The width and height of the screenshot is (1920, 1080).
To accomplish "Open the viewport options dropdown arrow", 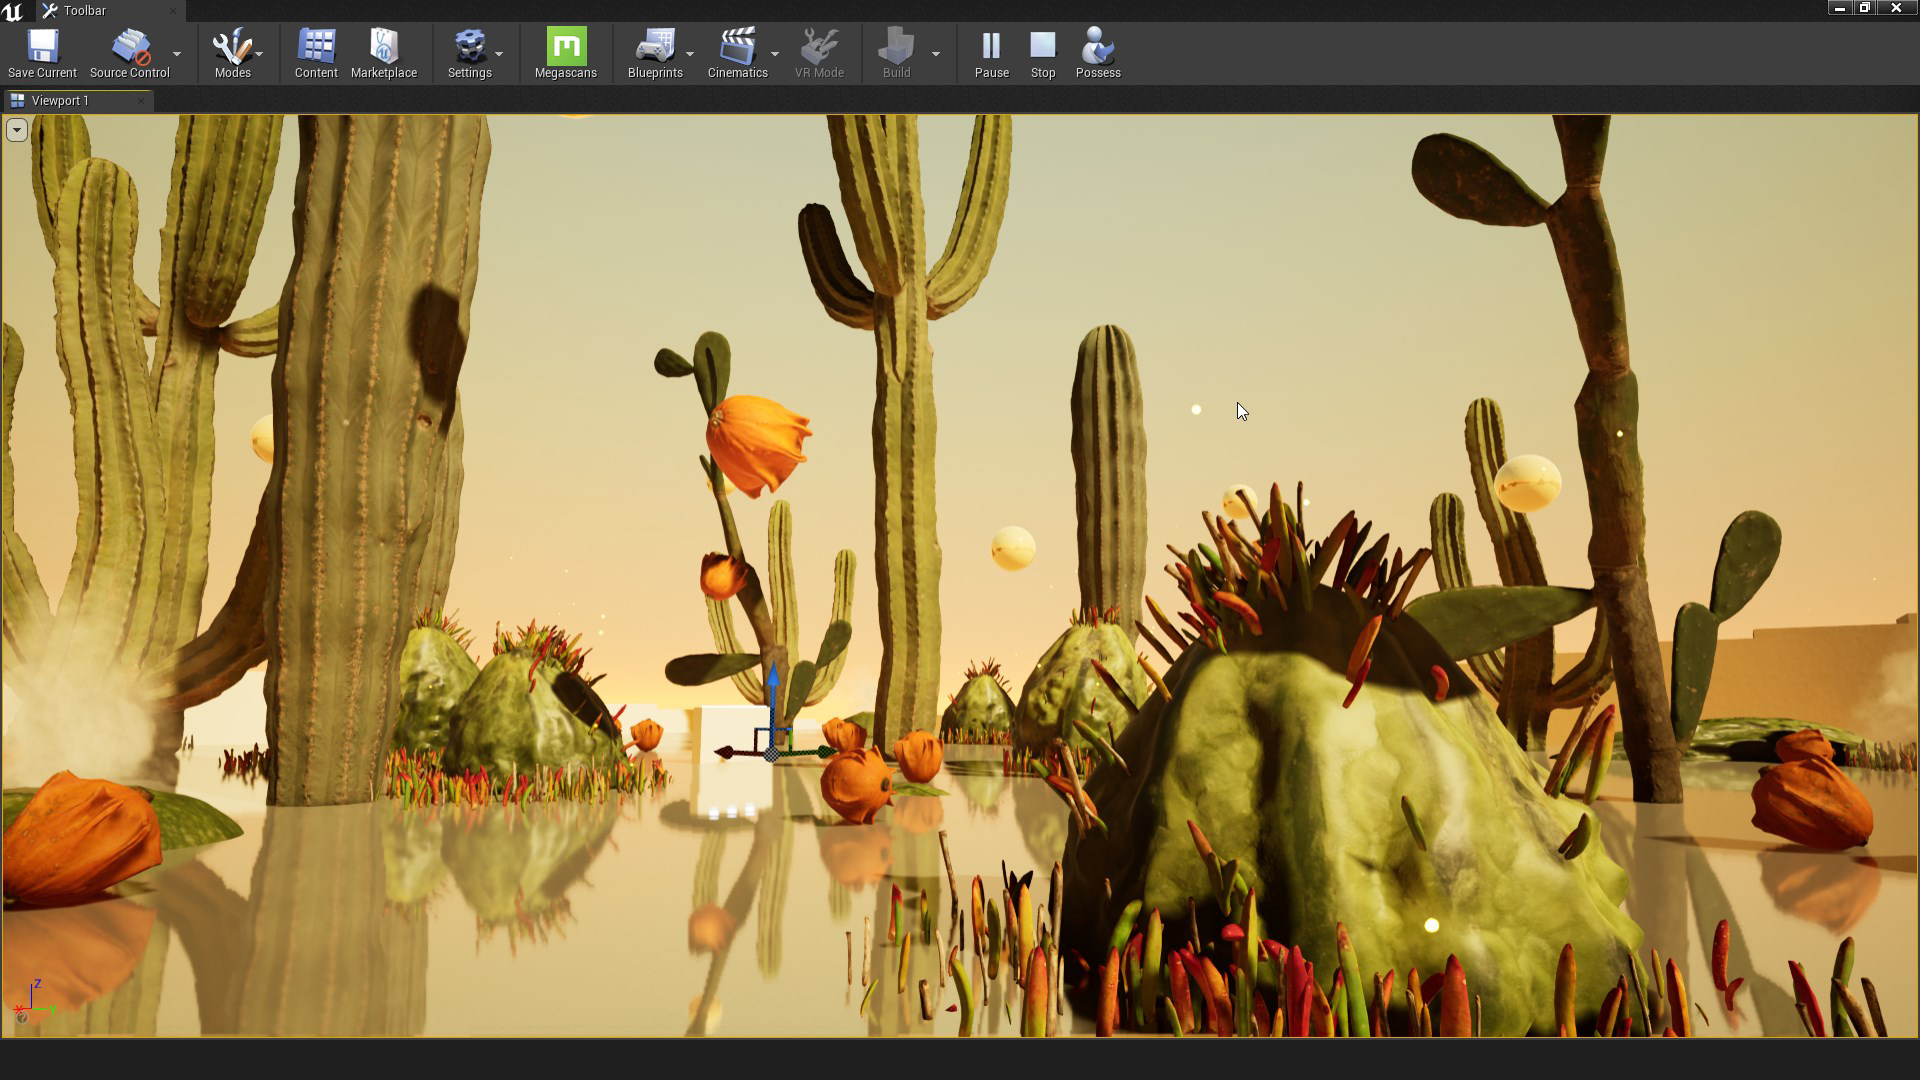I will tap(16, 130).
